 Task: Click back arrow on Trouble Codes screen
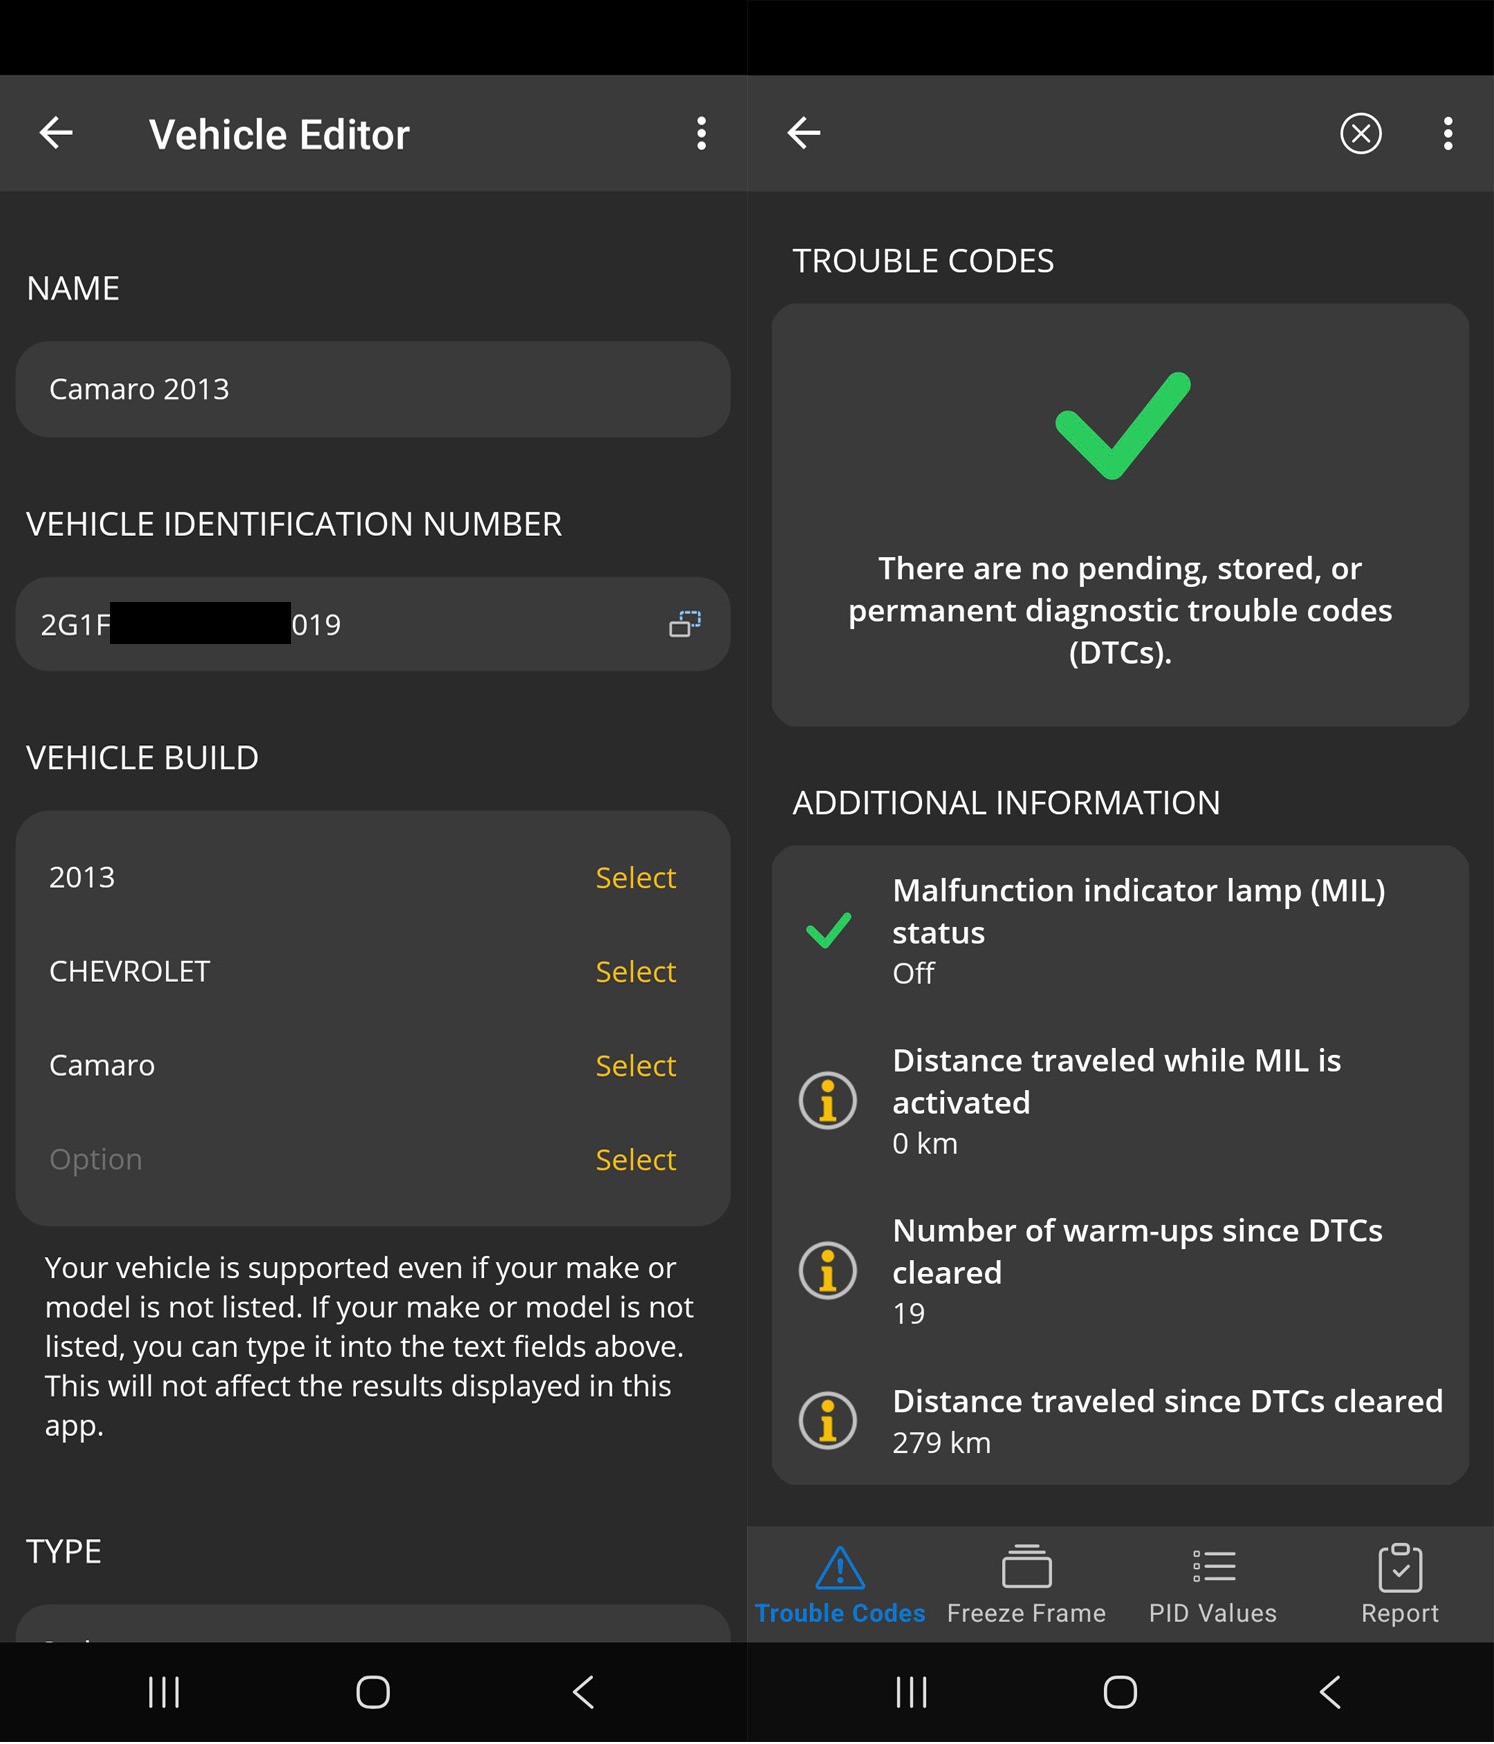pos(804,133)
